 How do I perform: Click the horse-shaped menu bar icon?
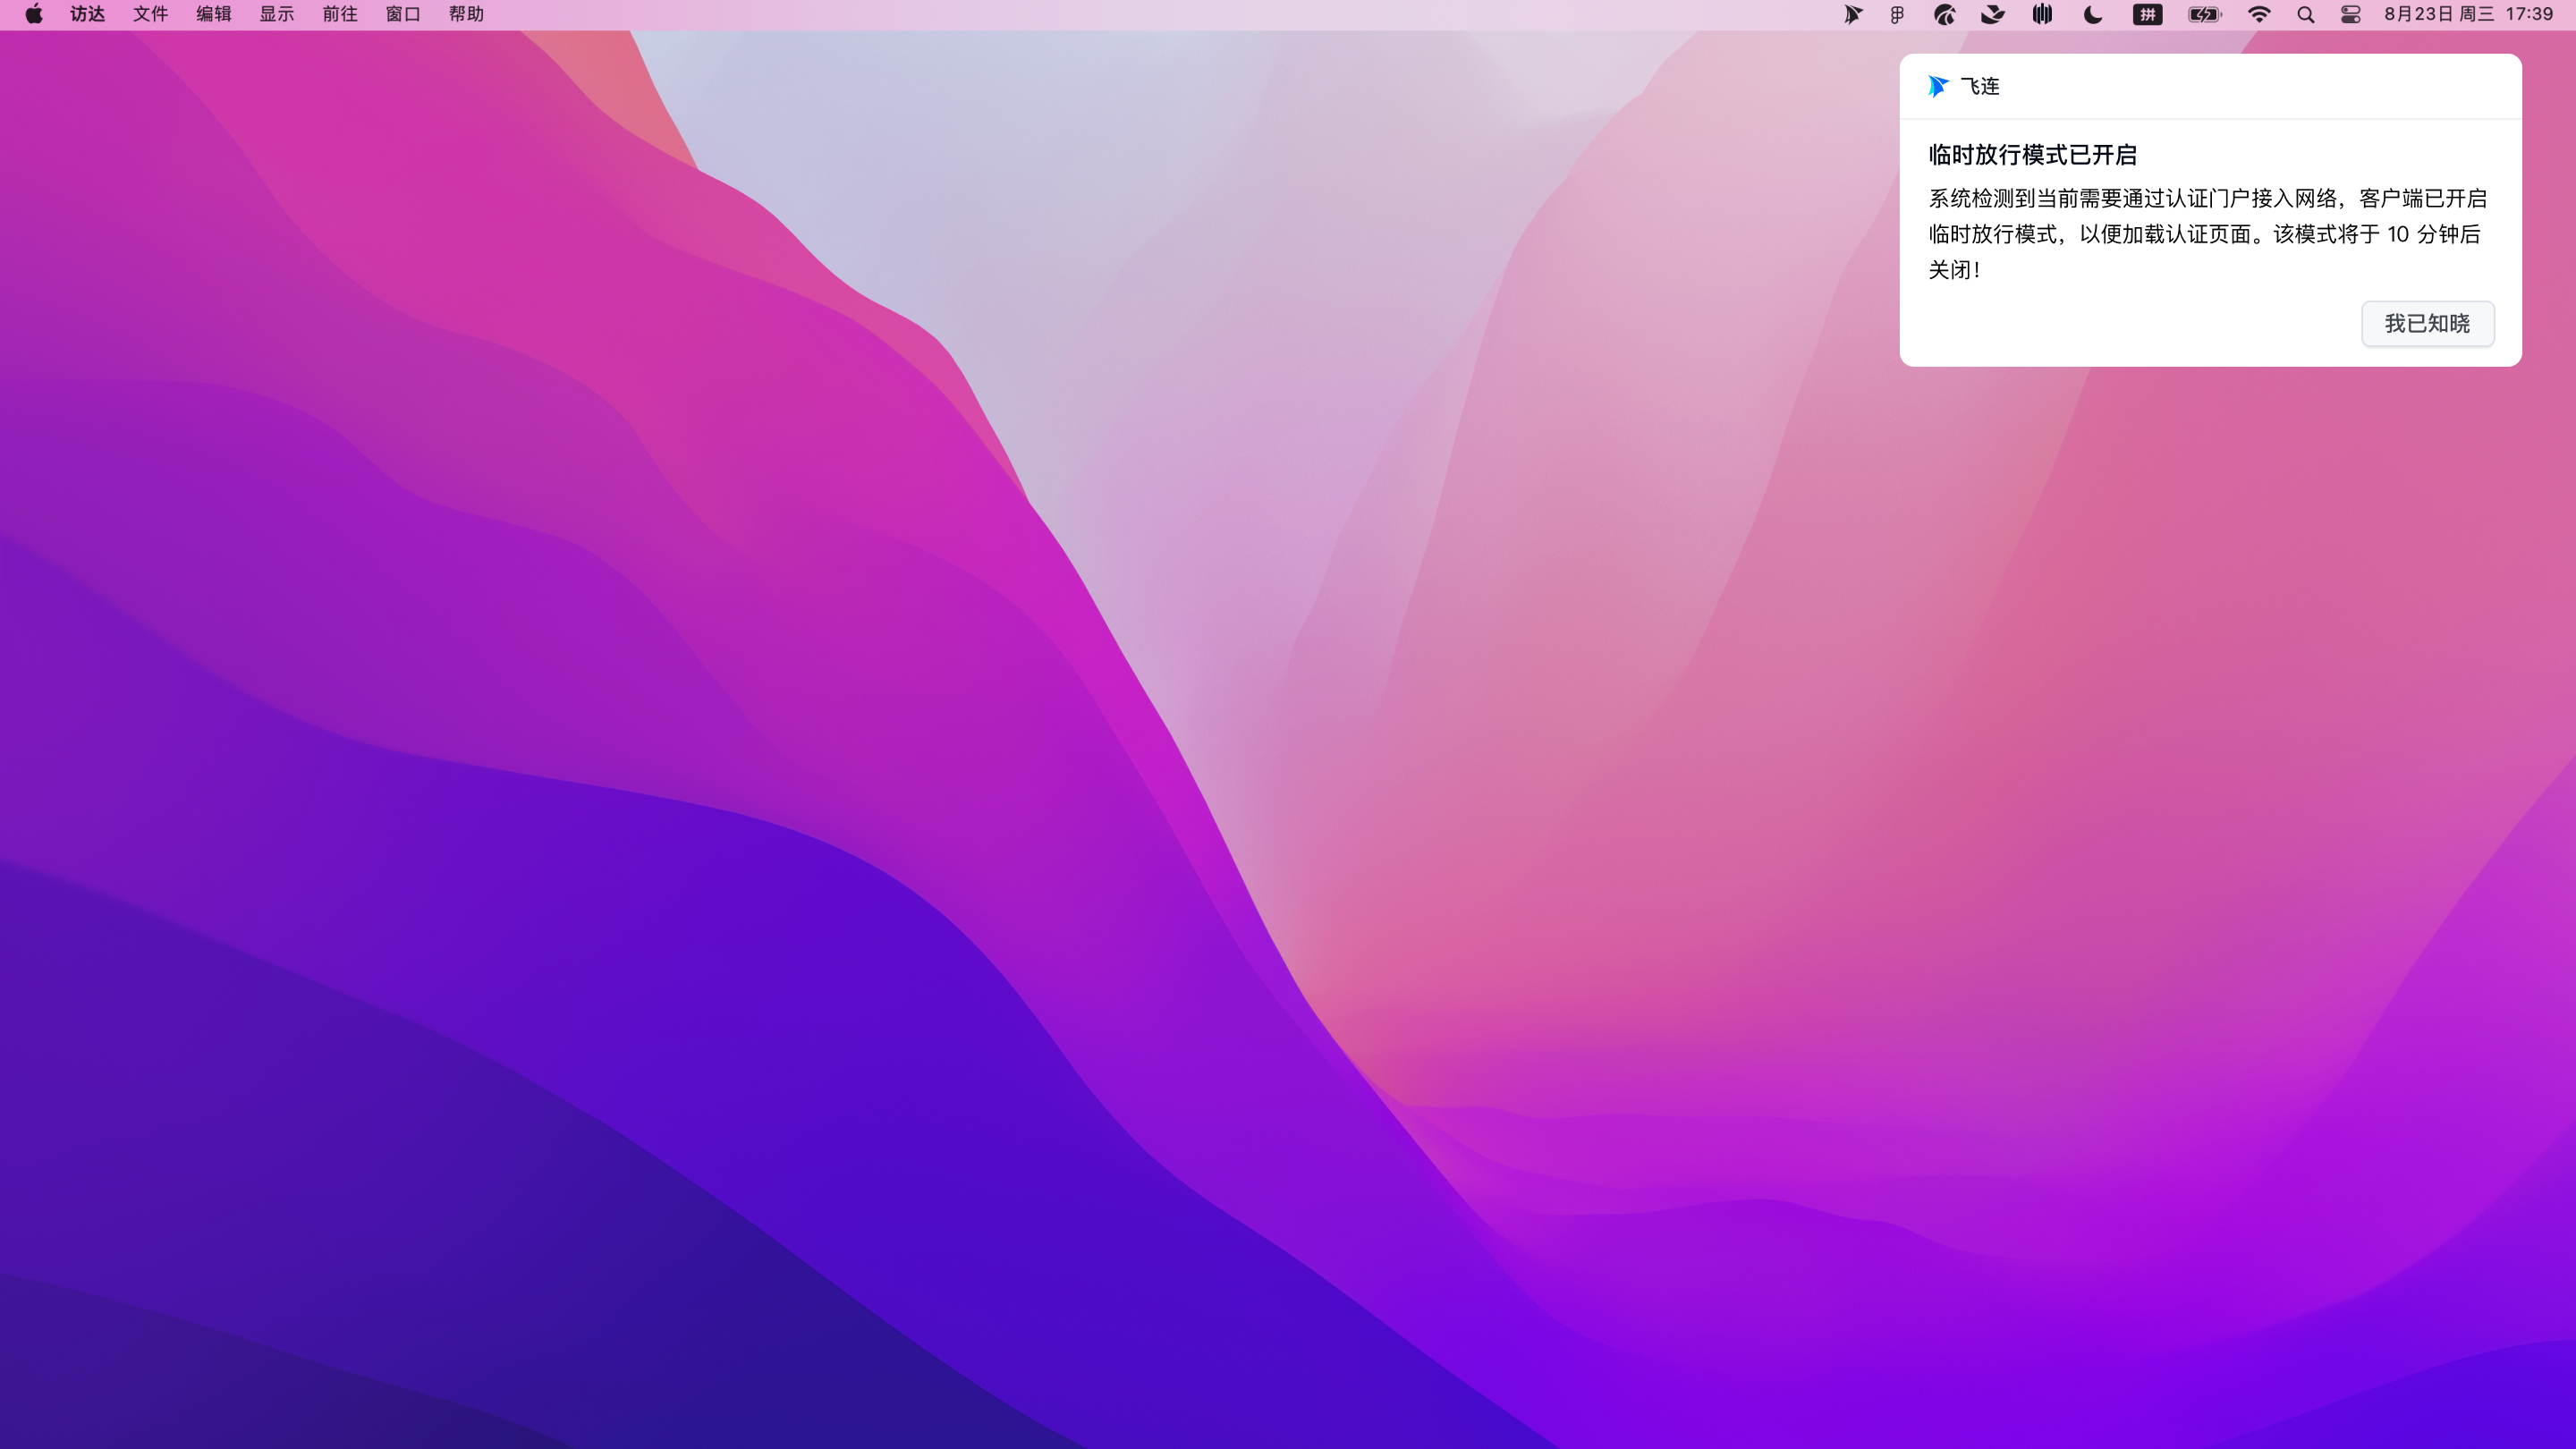click(x=1944, y=14)
